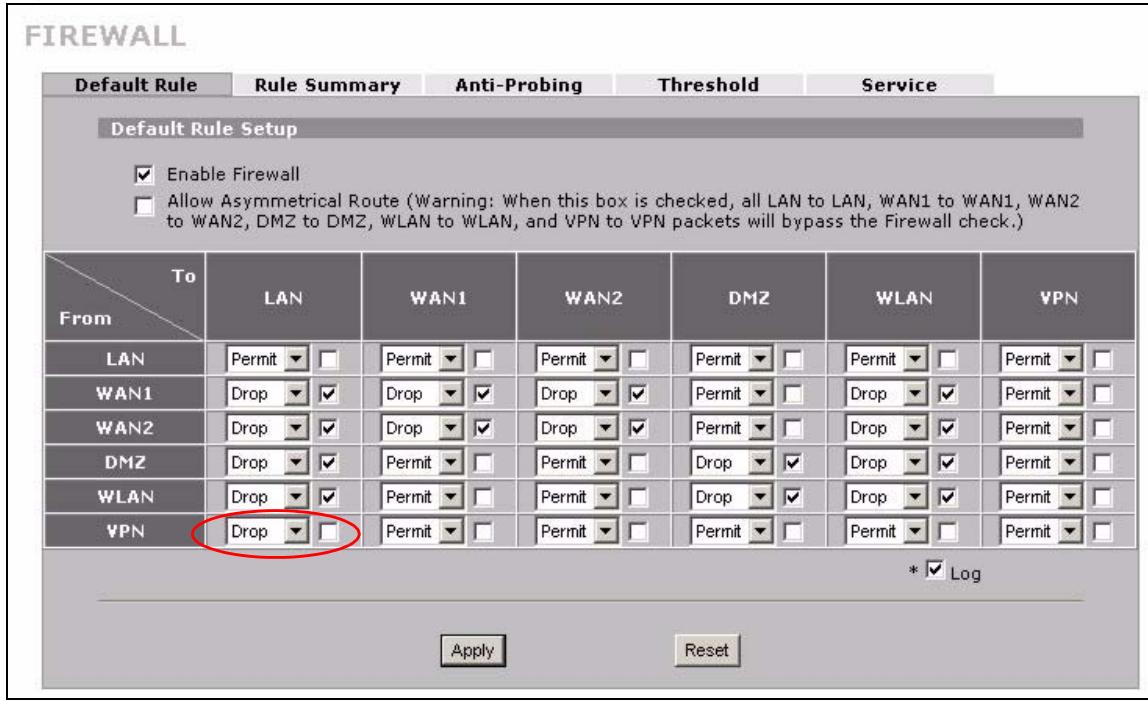Enable log checkbox for WAN1 to DMZ
Viewport: 1148px width, 701px height.
coord(793,394)
